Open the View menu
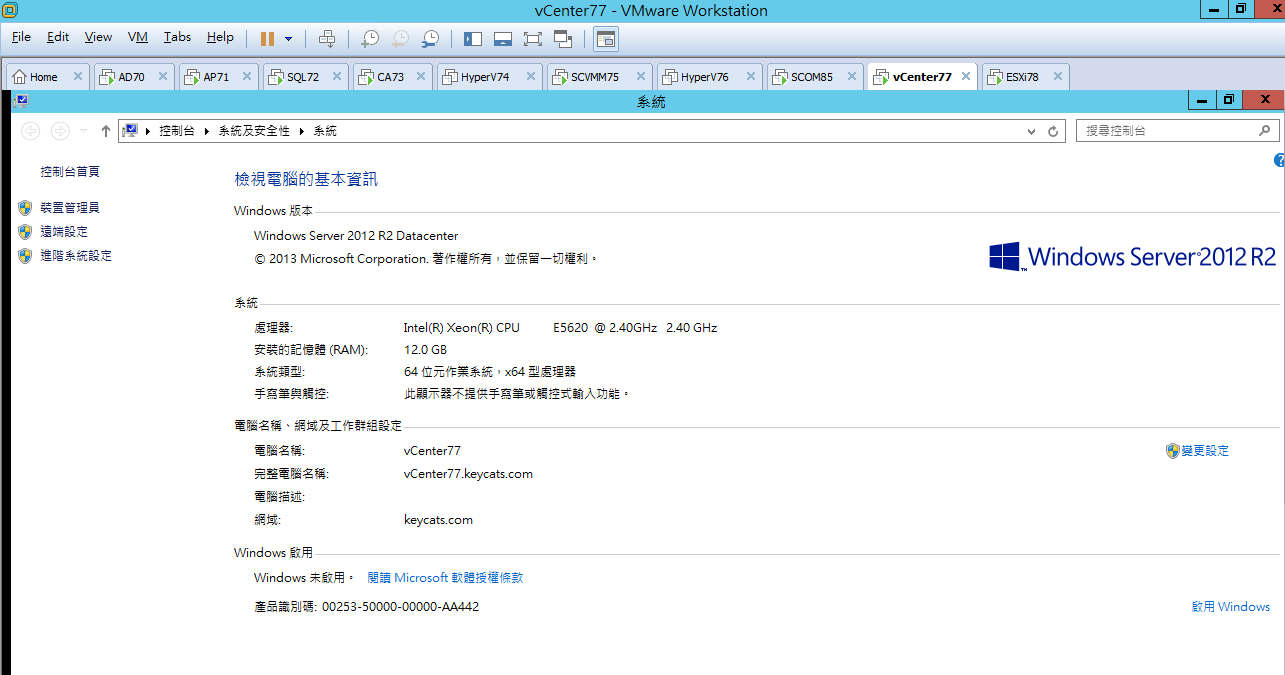1285x675 pixels. 98,37
